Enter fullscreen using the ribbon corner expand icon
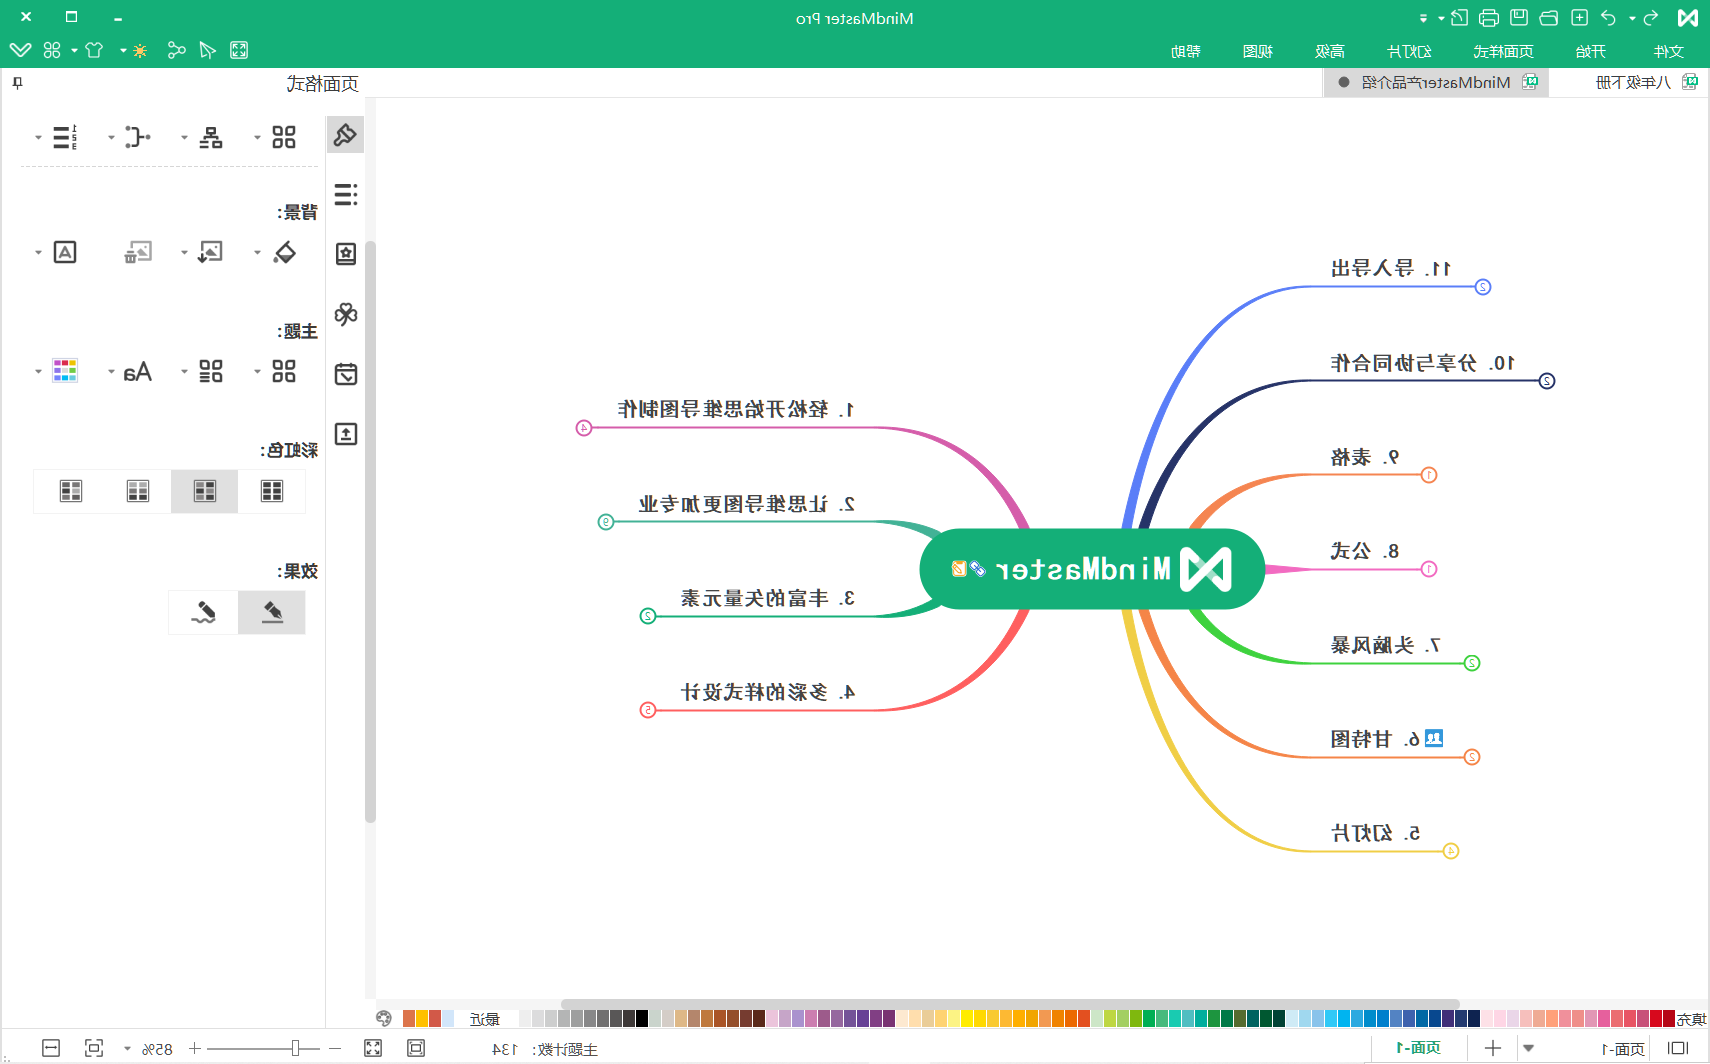 coord(239,50)
